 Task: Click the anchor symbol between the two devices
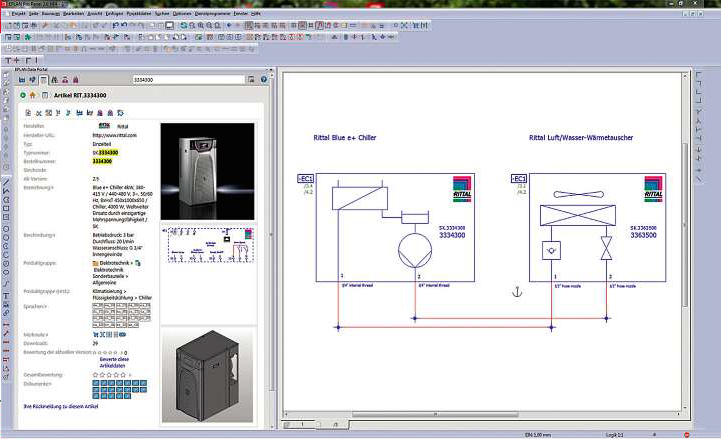coord(517,292)
